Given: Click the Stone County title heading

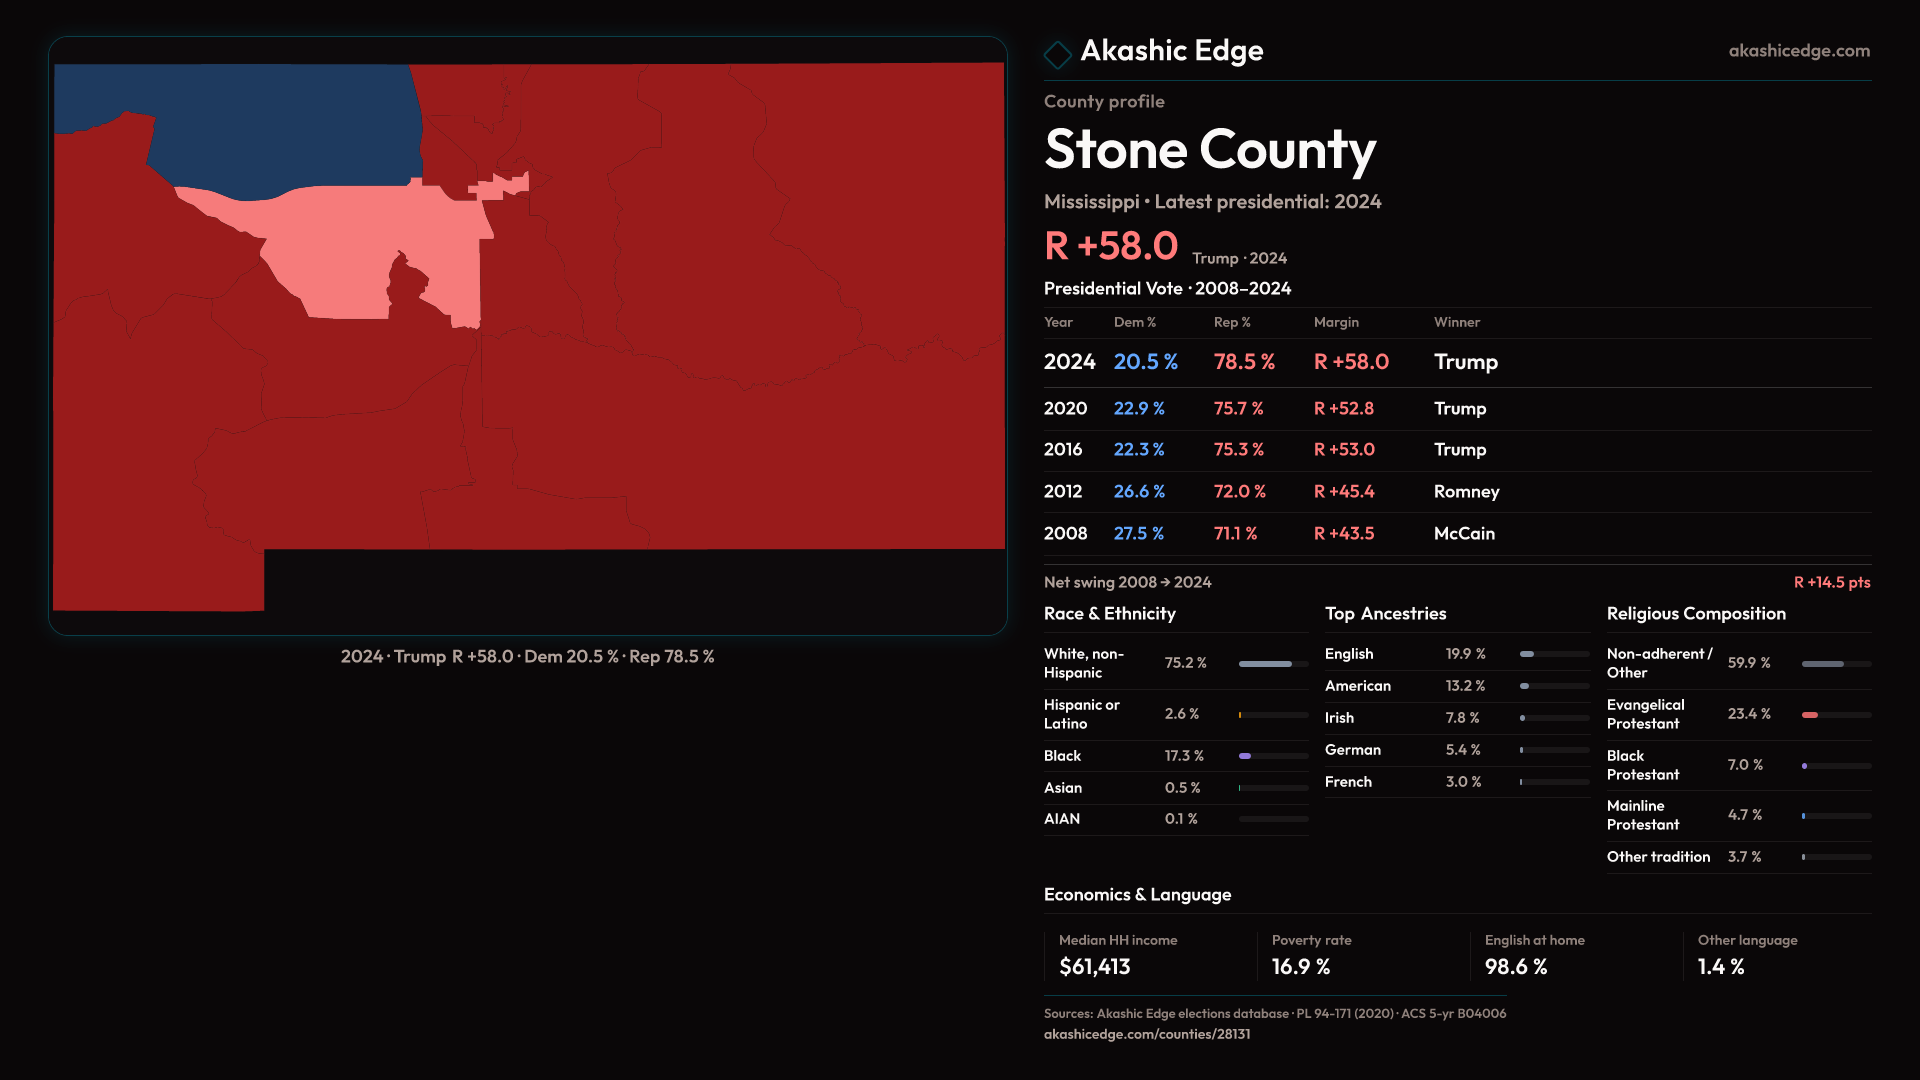Looking at the screenshot, I should coord(1210,150).
